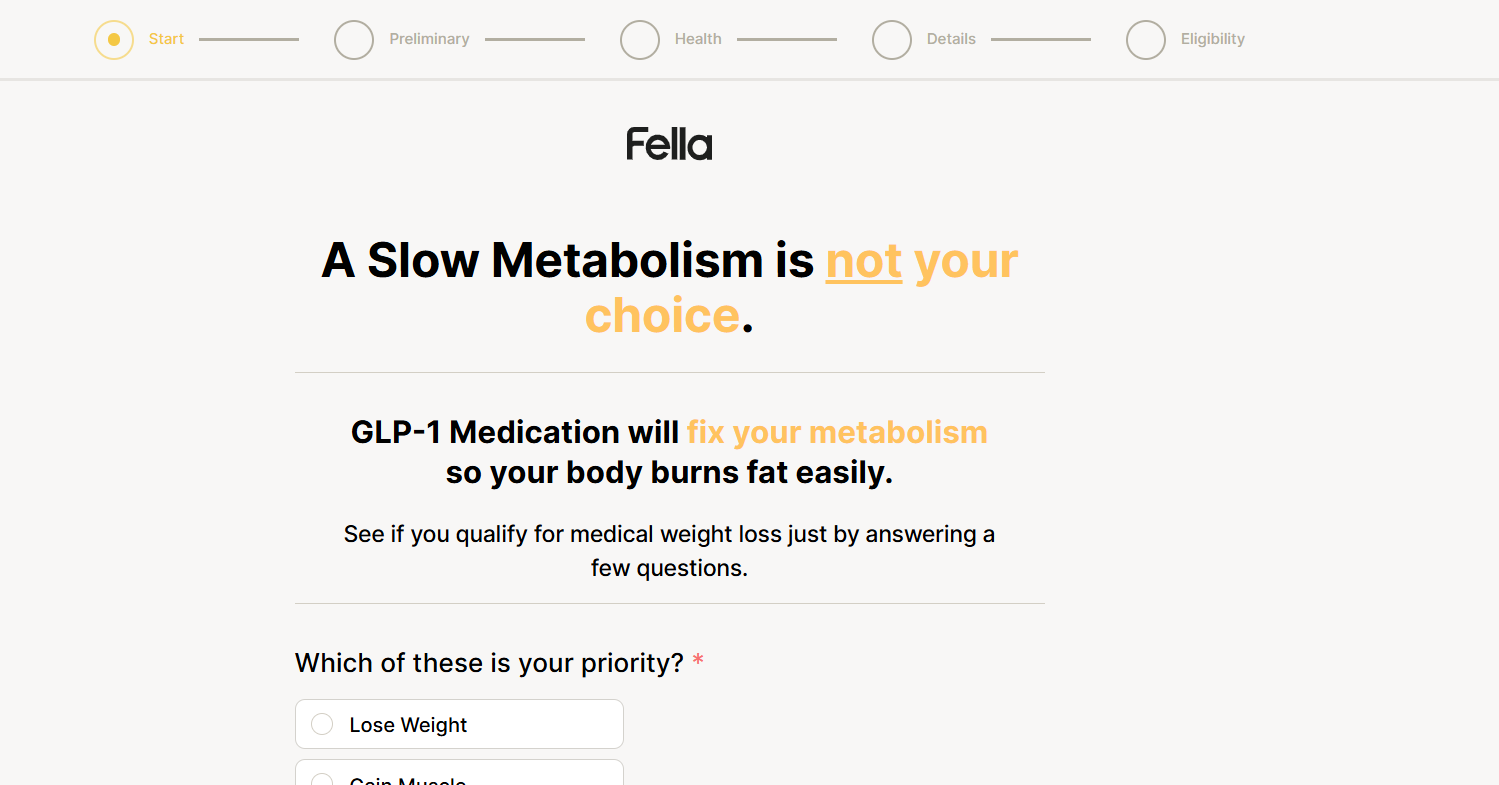
Task: Click the "See if you qualify" paragraph
Action: (669, 551)
